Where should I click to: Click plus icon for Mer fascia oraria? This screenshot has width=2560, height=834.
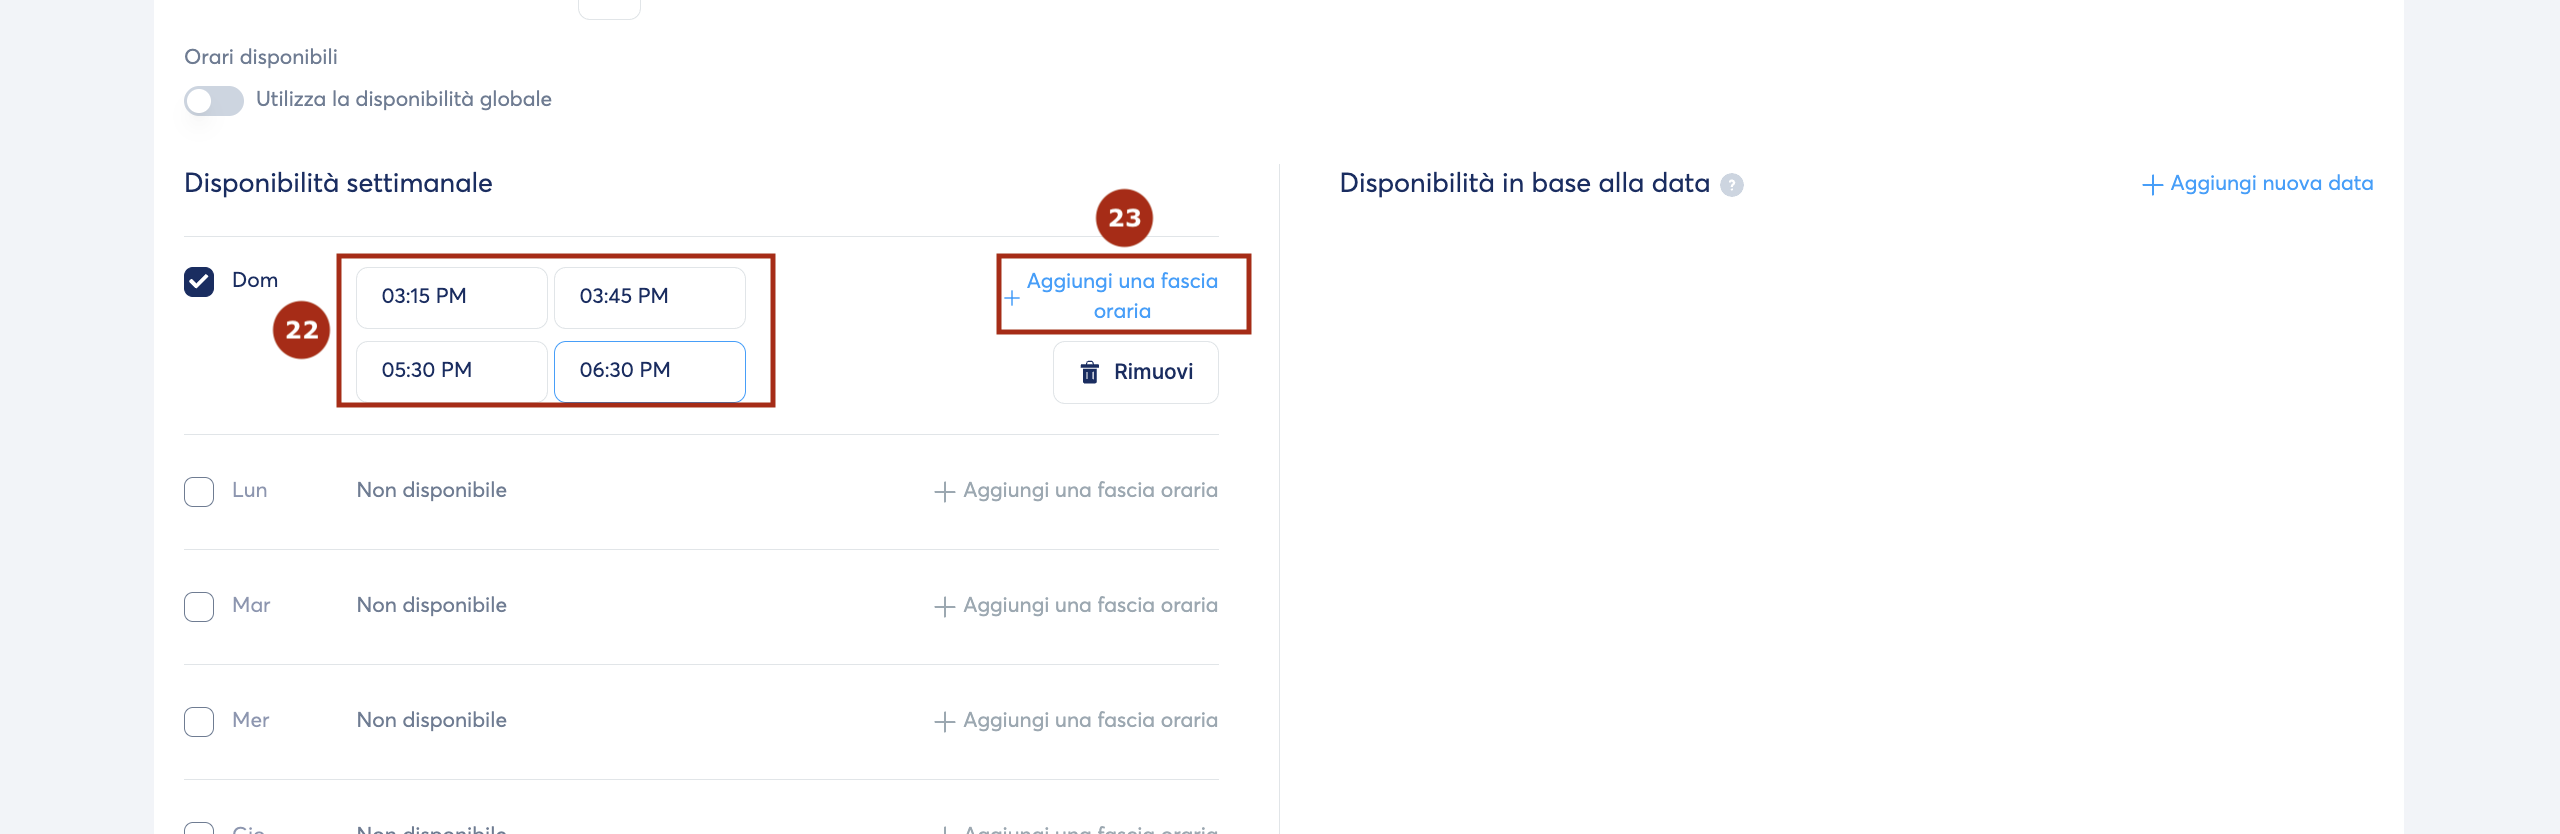(944, 721)
